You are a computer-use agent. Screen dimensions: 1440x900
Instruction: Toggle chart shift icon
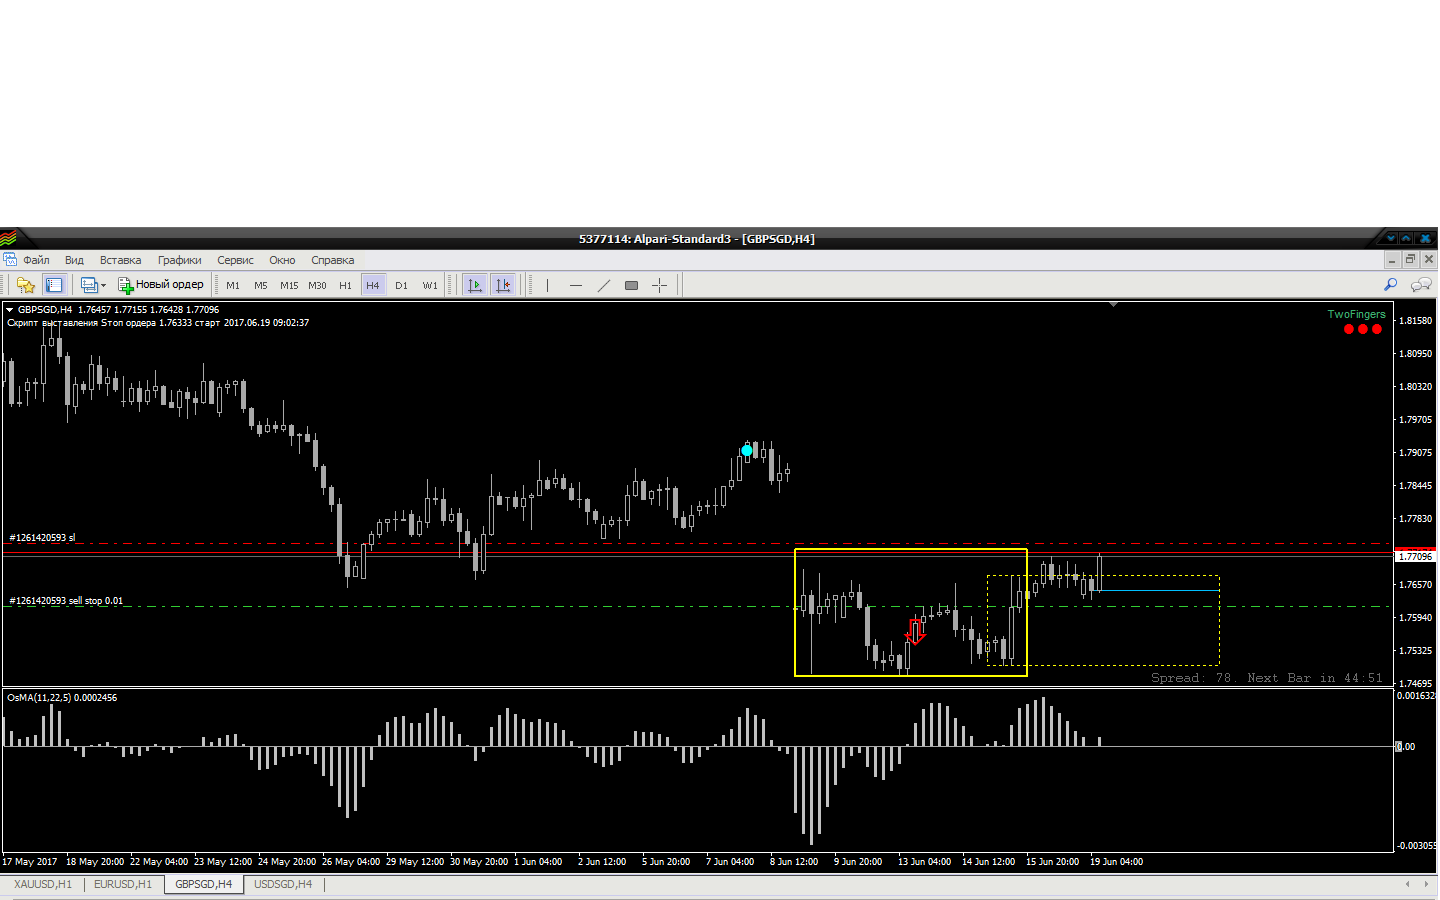(x=503, y=285)
